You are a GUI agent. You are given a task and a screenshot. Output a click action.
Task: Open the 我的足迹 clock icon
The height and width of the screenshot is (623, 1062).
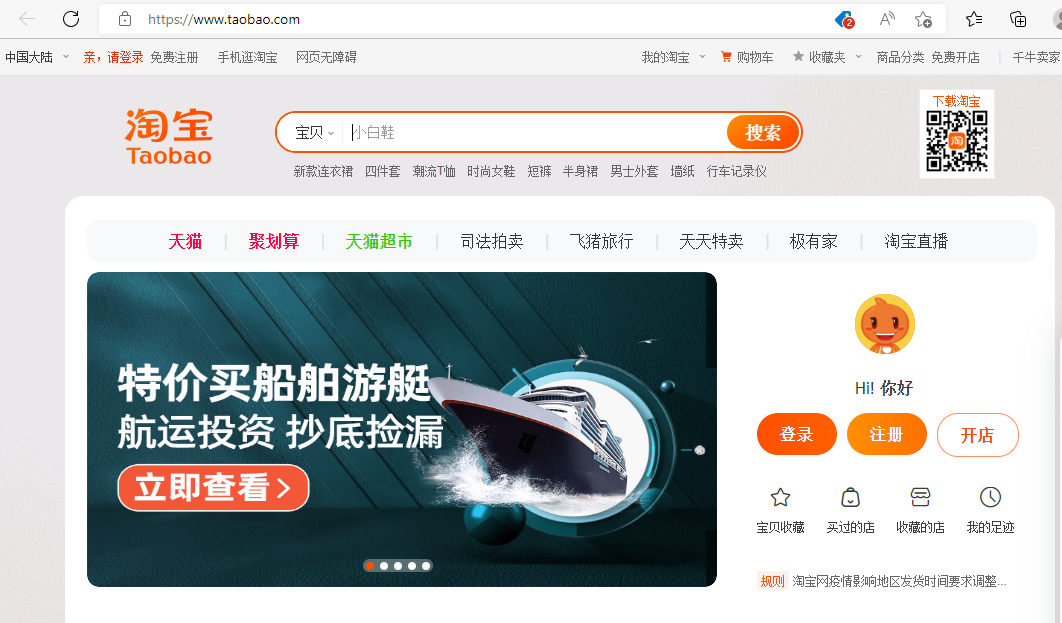coord(990,498)
